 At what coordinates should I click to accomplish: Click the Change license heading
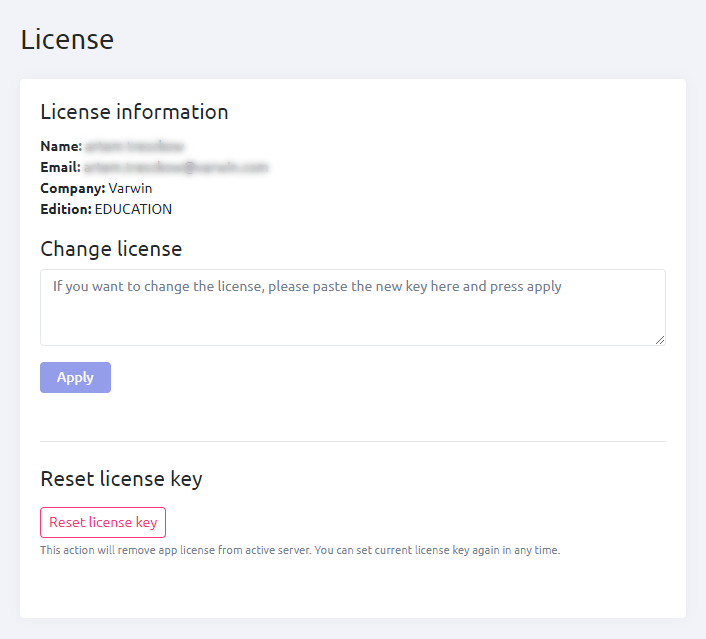coord(111,248)
